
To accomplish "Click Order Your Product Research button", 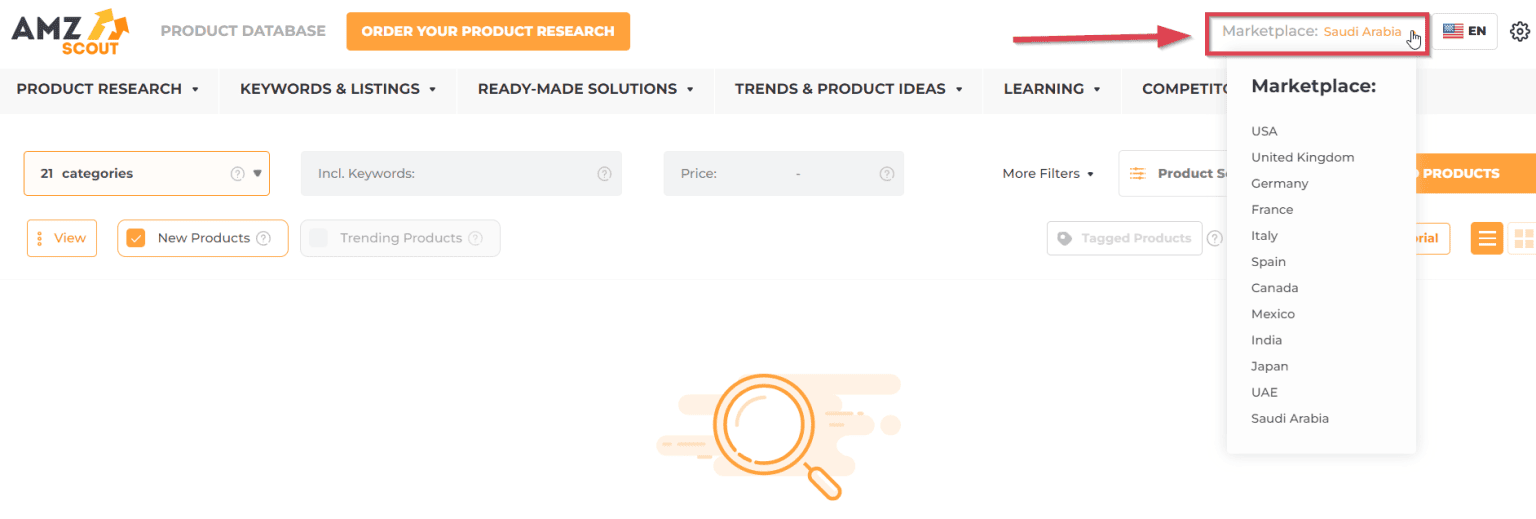I will click(x=488, y=31).
